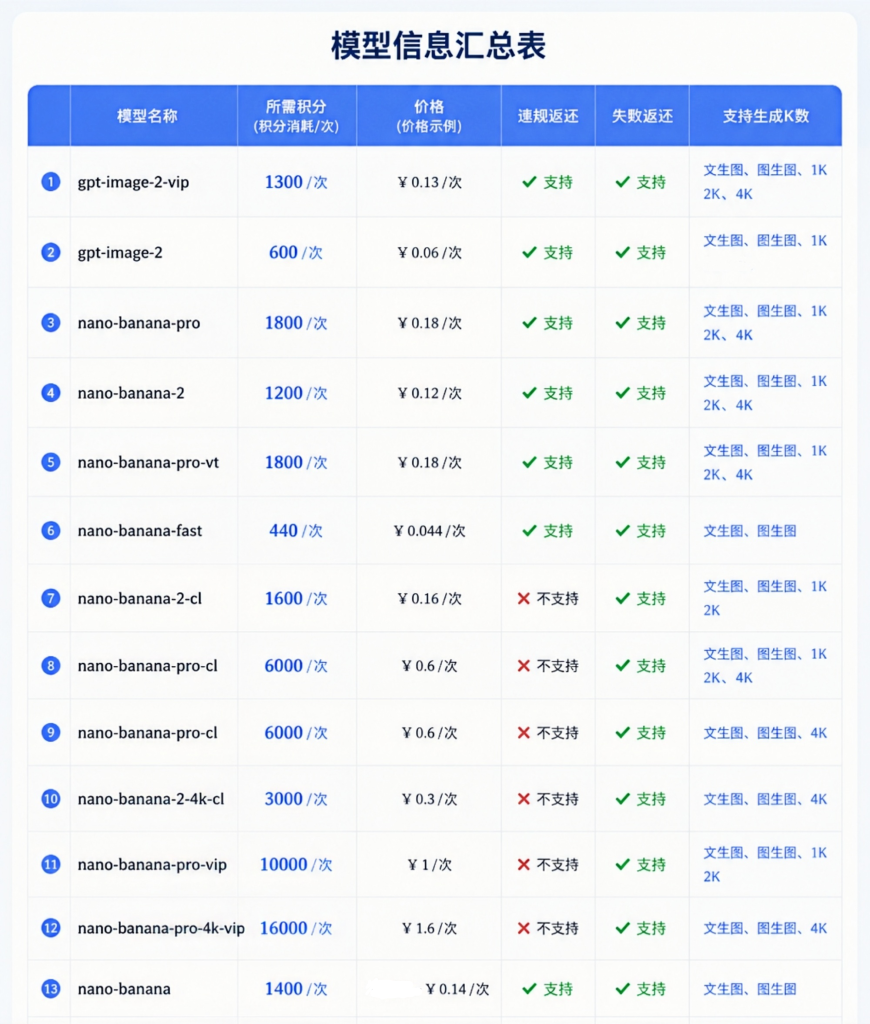This screenshot has width=870, height=1024.
Task: Click the number 7 badge beside nano-banana-2-cl
Action: coord(50,598)
